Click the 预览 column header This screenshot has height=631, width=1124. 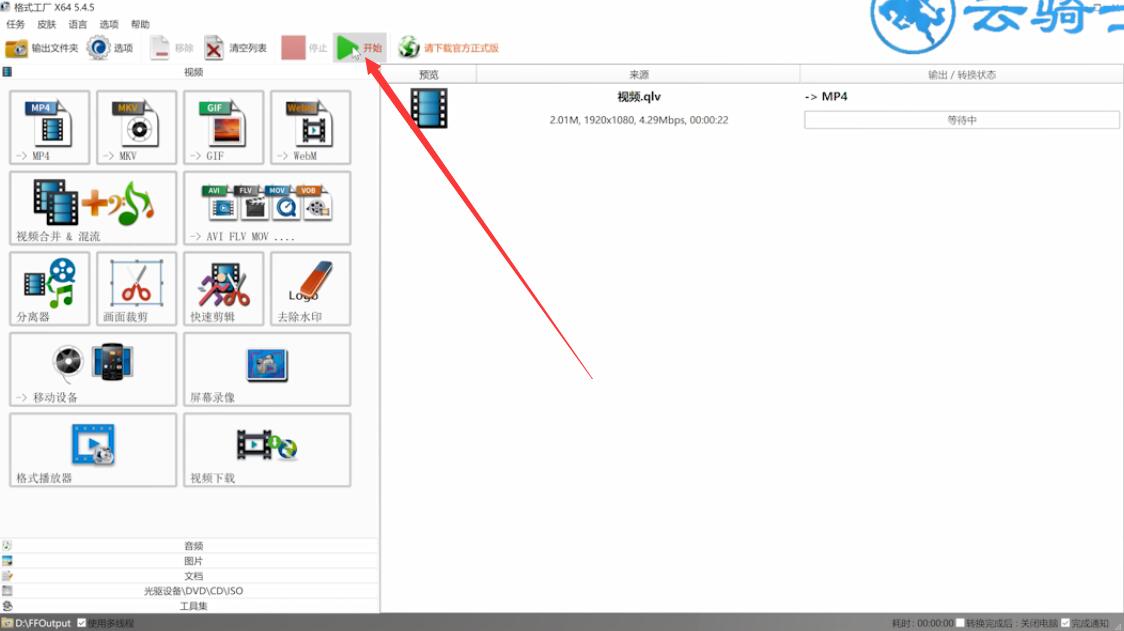click(429, 75)
